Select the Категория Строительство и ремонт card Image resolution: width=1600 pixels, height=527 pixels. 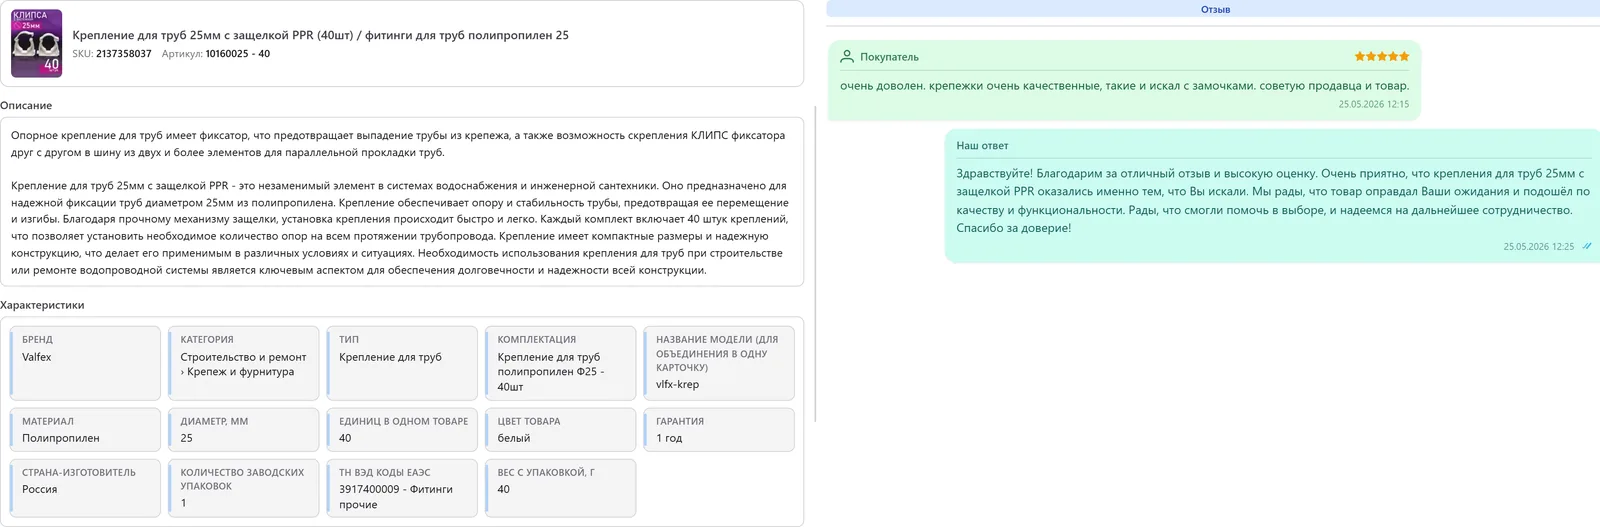[x=243, y=363]
